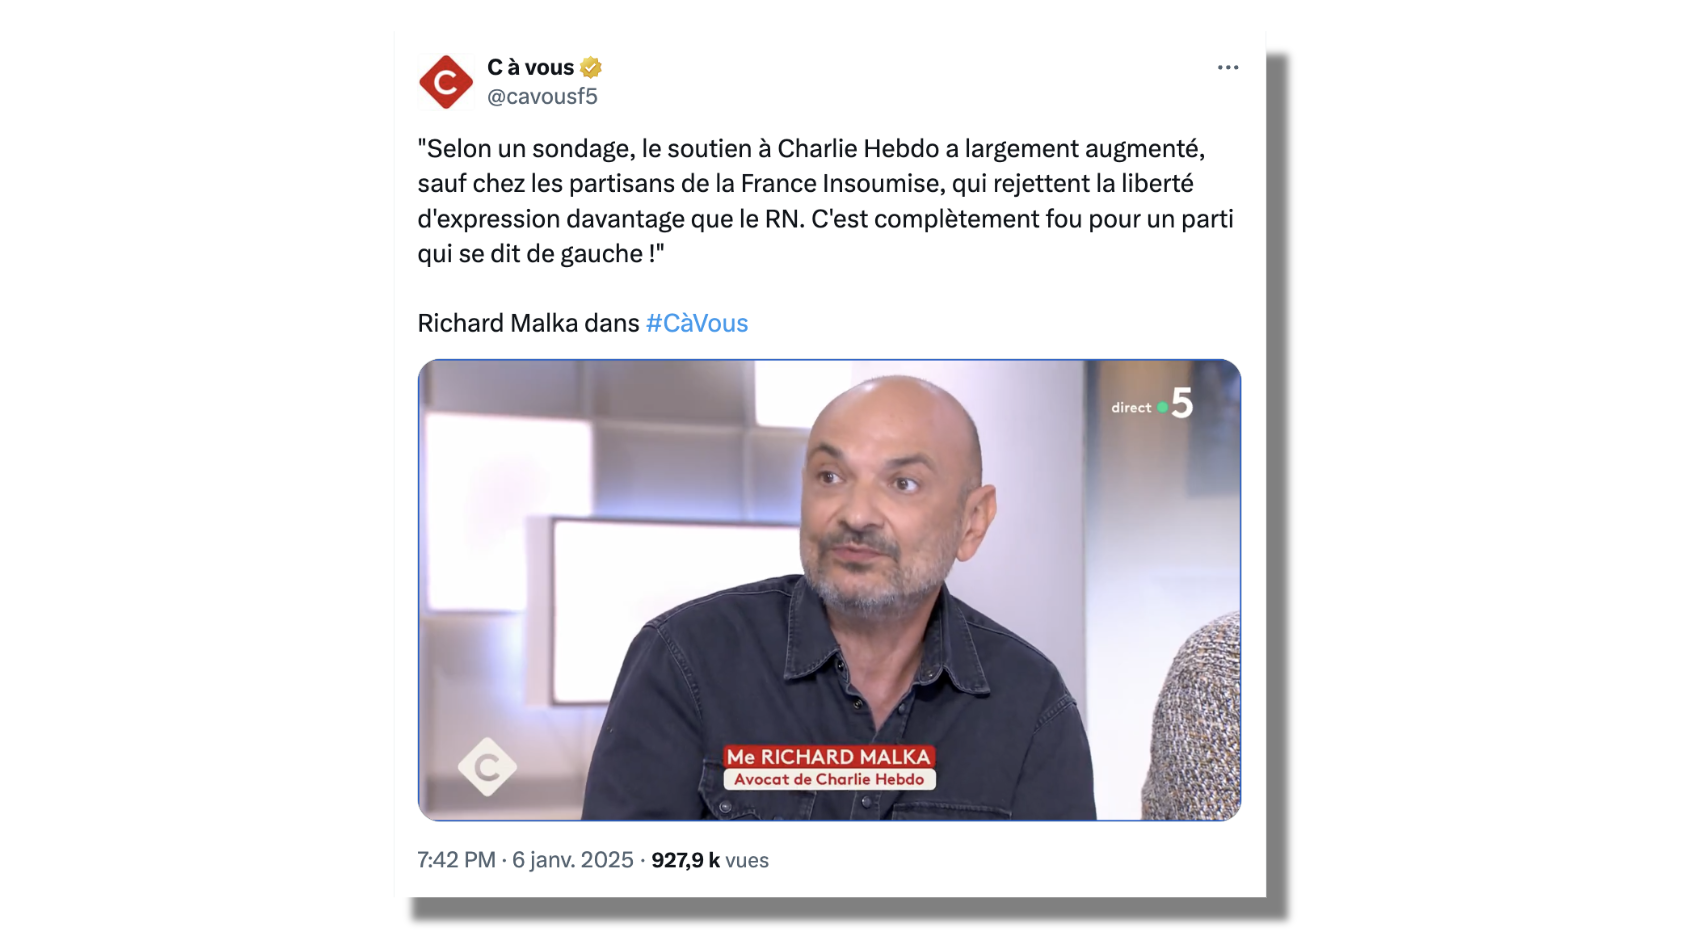Click the 6 janv. 2025 date
This screenshot has width=1694, height=950.
pos(573,860)
